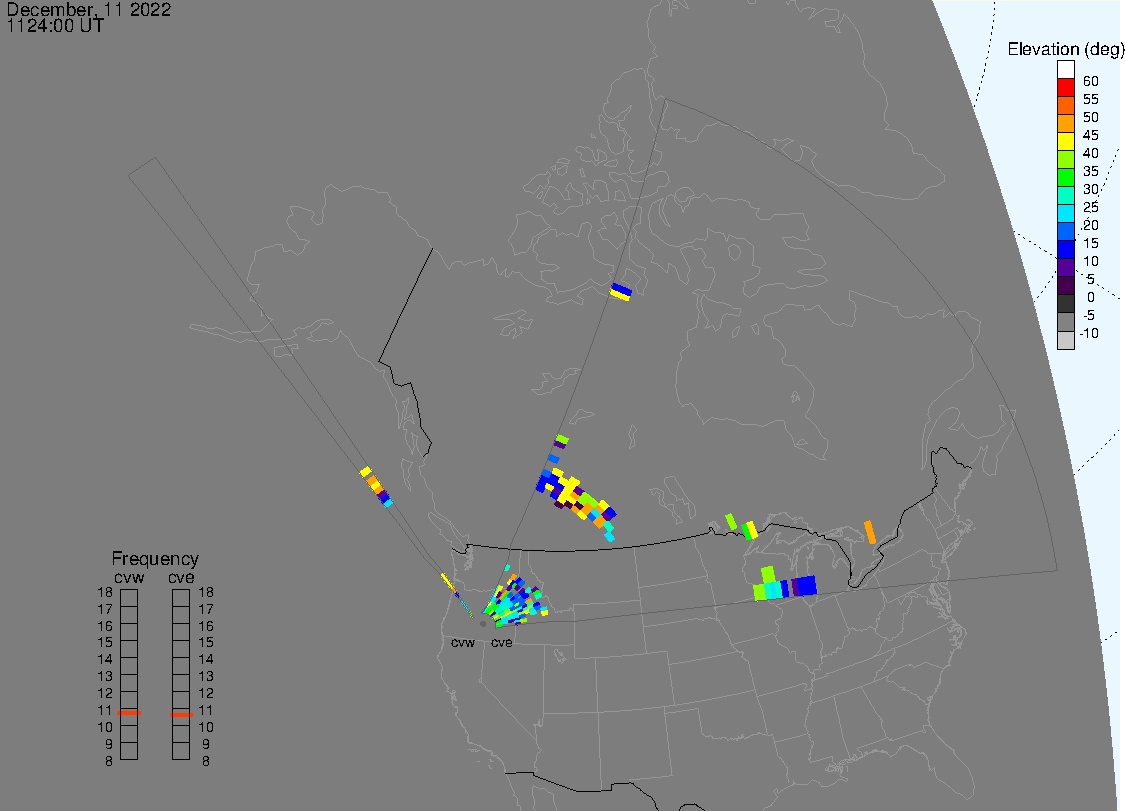This screenshot has width=1125, height=811.
Task: Click the top cell of cvw frequency bar
Action: (x=129, y=597)
